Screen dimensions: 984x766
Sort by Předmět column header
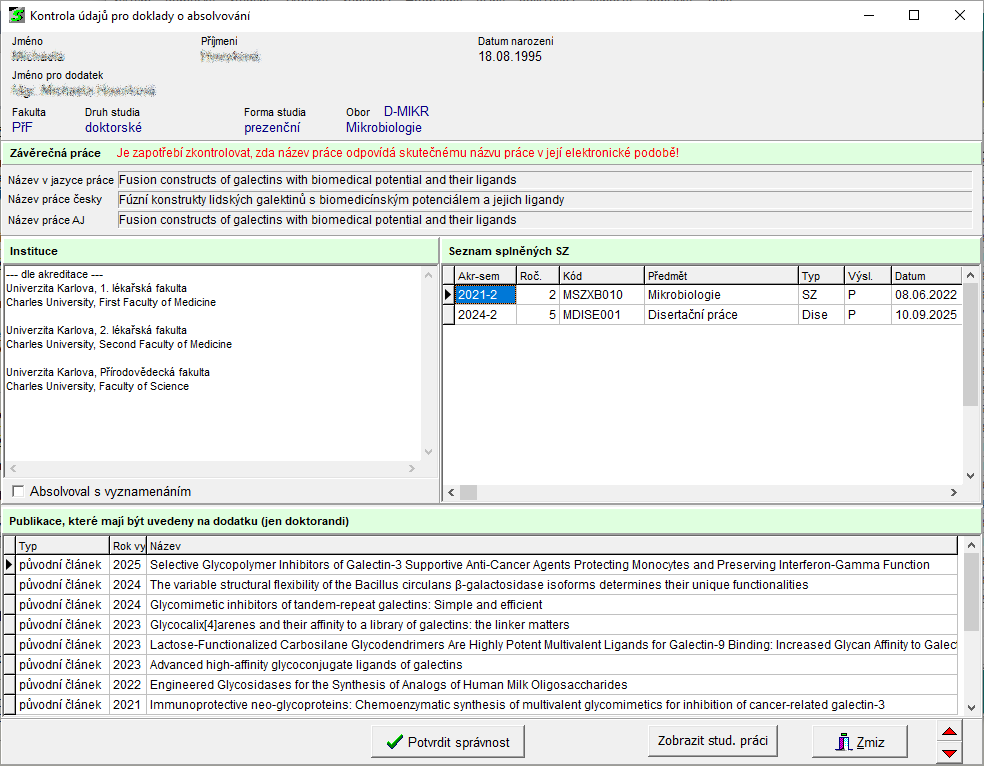tap(720, 276)
